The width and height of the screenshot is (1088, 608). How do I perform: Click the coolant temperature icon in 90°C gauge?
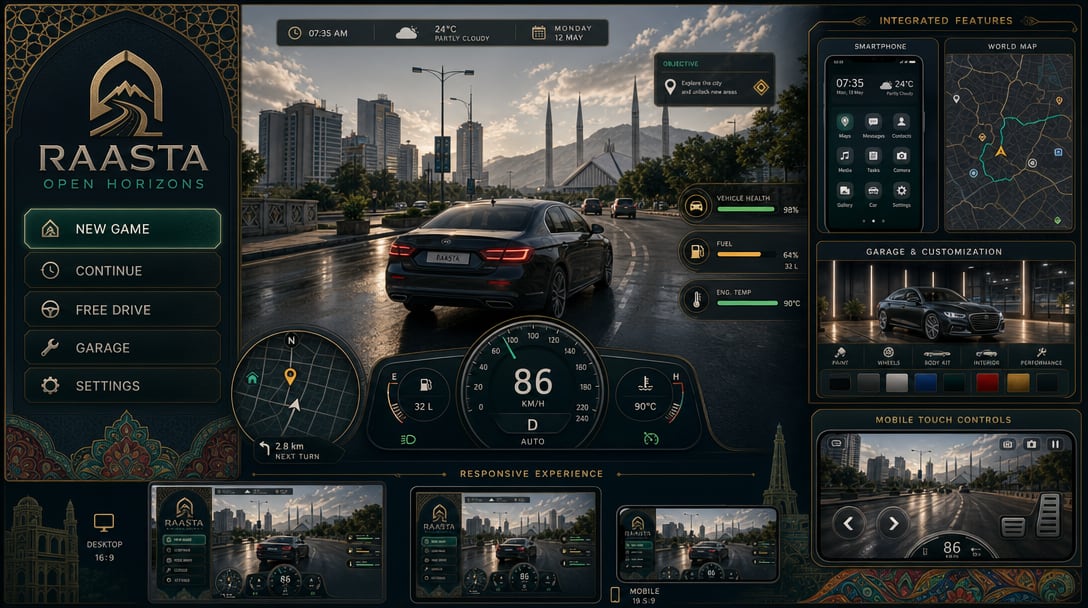(645, 383)
